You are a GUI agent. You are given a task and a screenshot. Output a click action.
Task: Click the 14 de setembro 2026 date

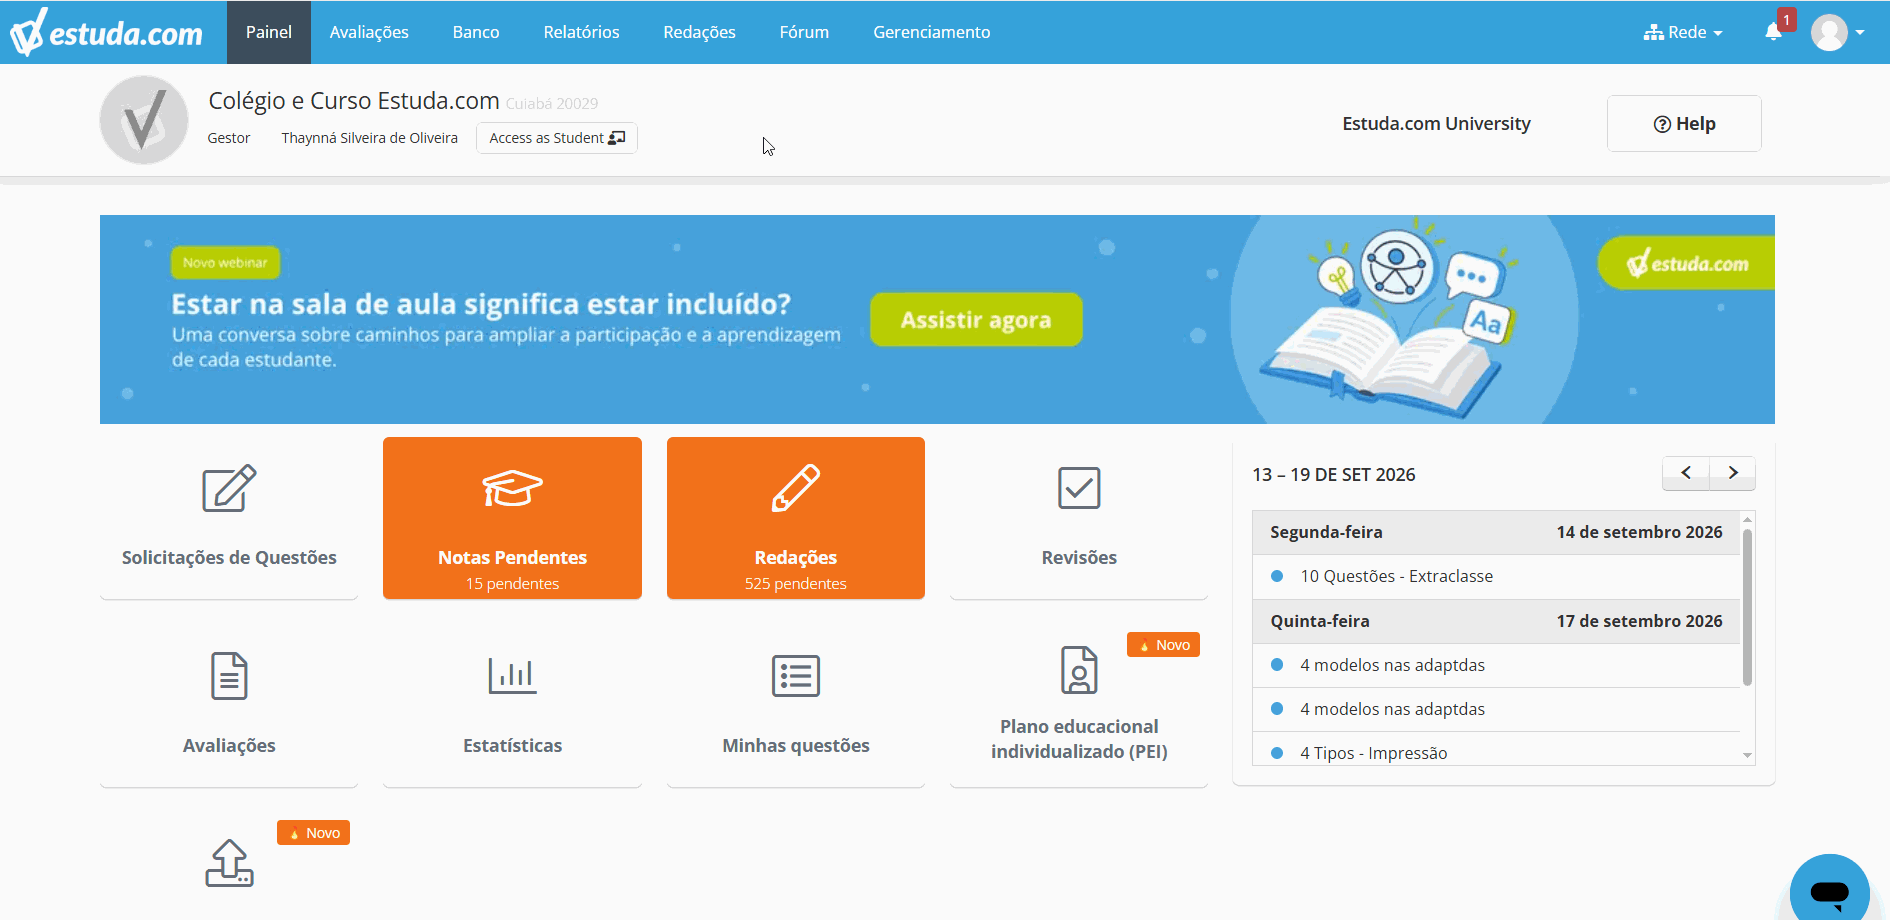(1639, 532)
